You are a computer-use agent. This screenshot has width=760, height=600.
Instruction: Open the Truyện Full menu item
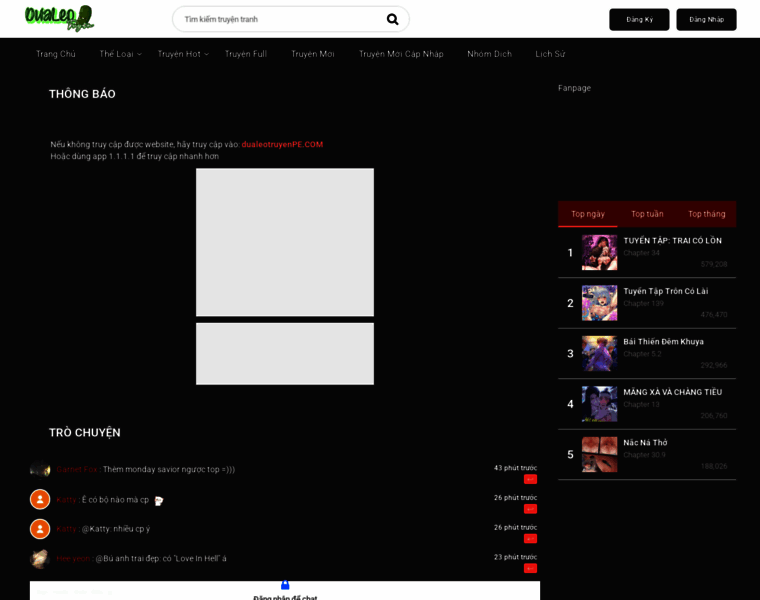pos(246,54)
